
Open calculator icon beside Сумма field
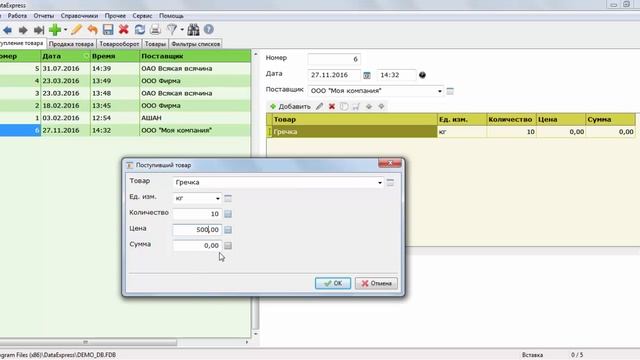pos(228,245)
